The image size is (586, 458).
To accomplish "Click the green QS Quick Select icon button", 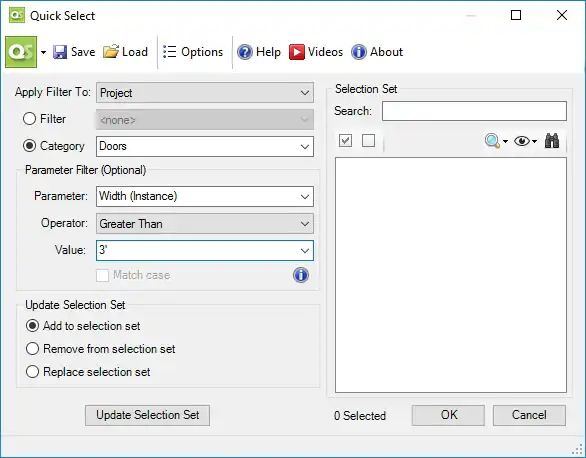I will 21,52.
